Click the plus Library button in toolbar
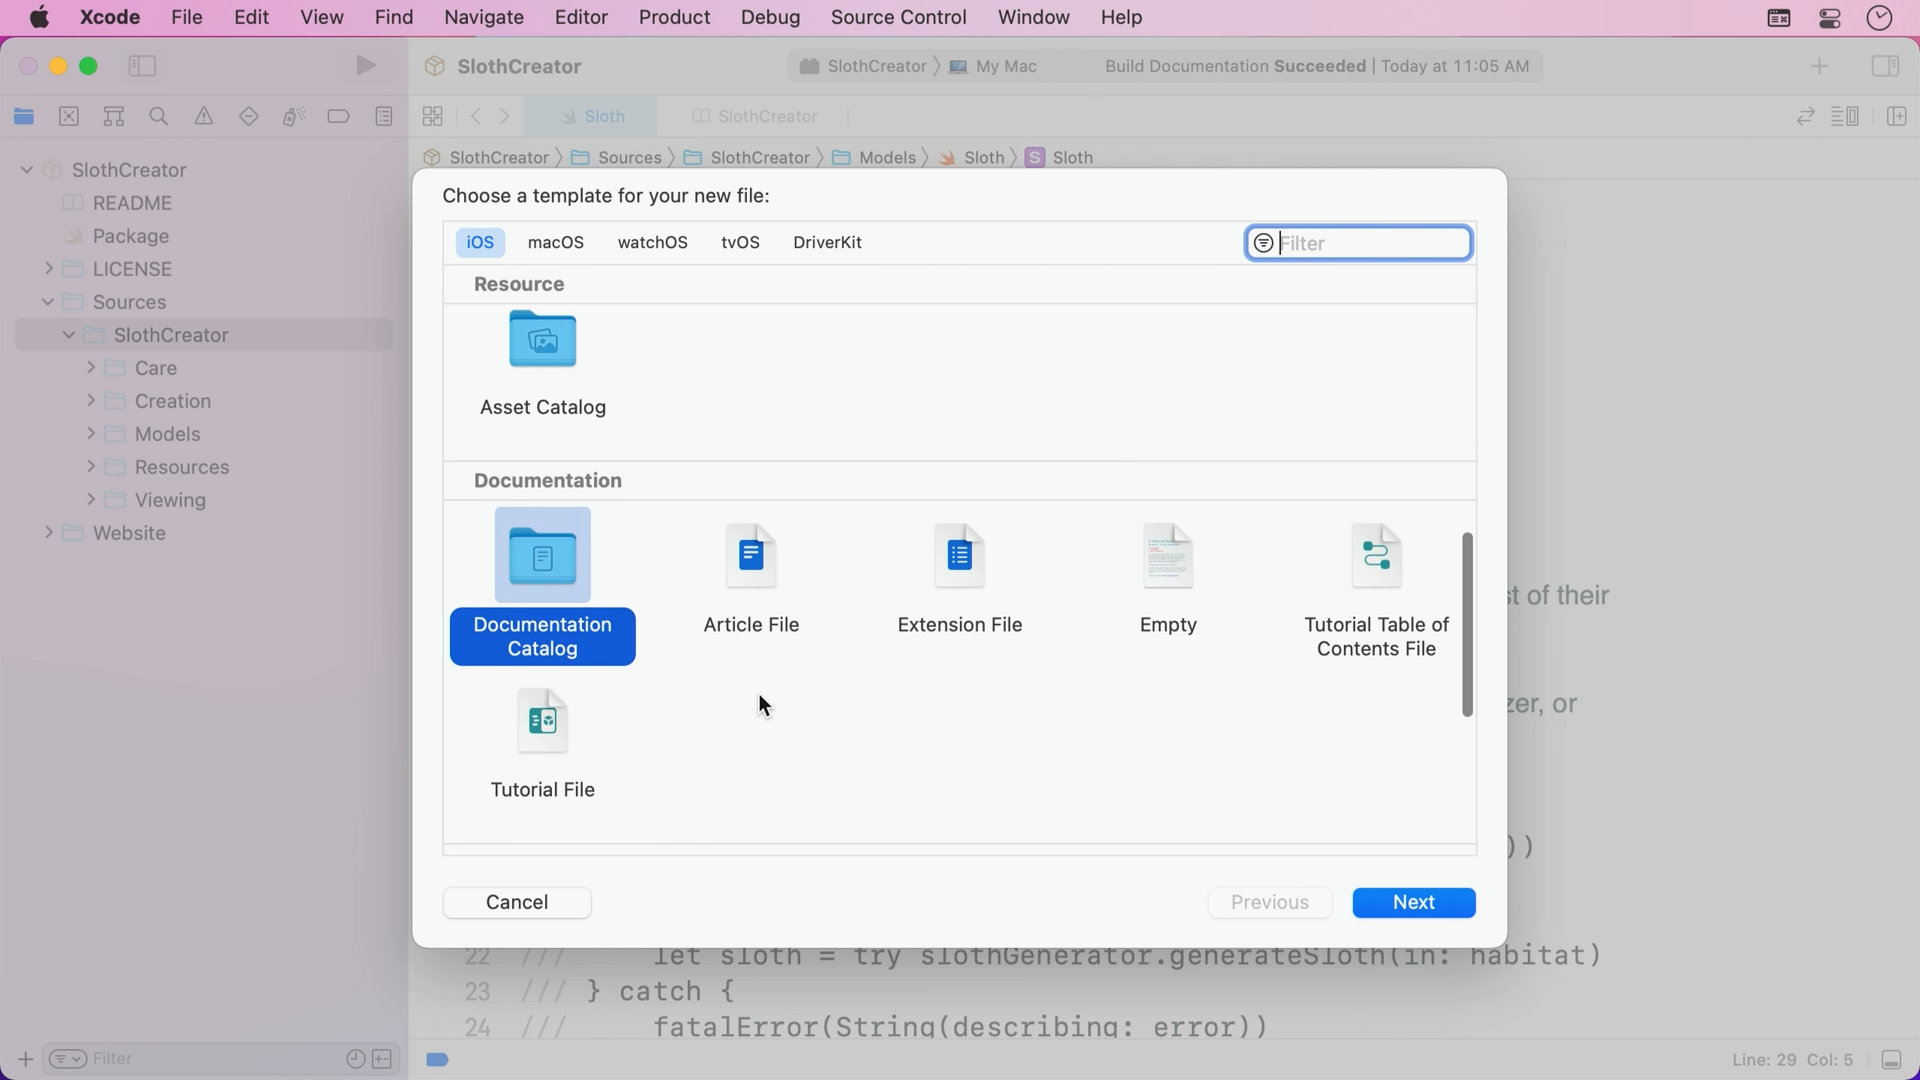Screen dimensions: 1920x1080 click(1819, 66)
